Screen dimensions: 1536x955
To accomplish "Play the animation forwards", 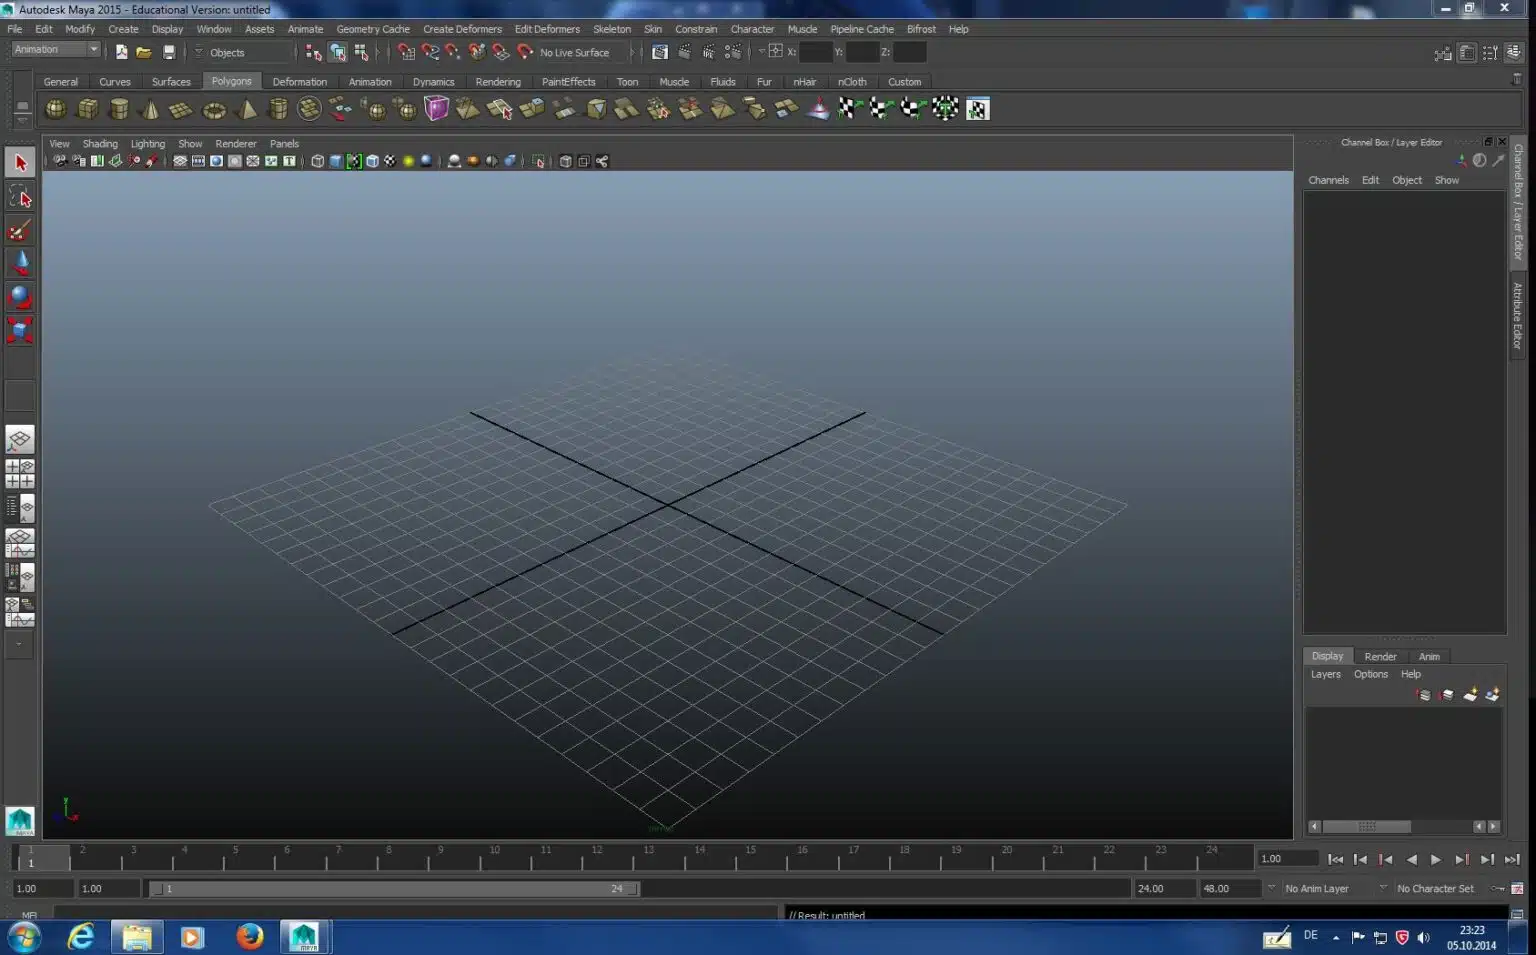I will pyautogui.click(x=1436, y=859).
